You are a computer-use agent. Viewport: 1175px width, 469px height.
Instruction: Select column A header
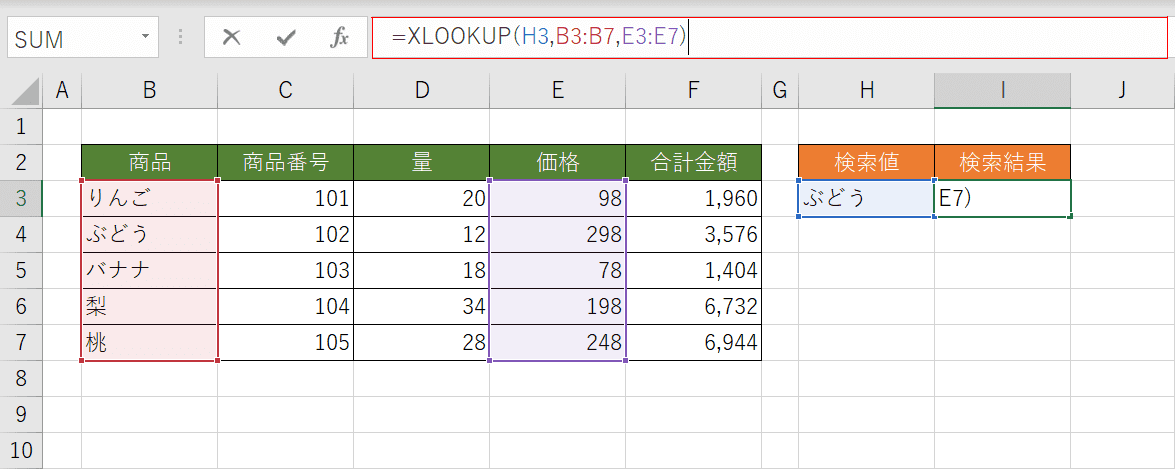point(62,91)
